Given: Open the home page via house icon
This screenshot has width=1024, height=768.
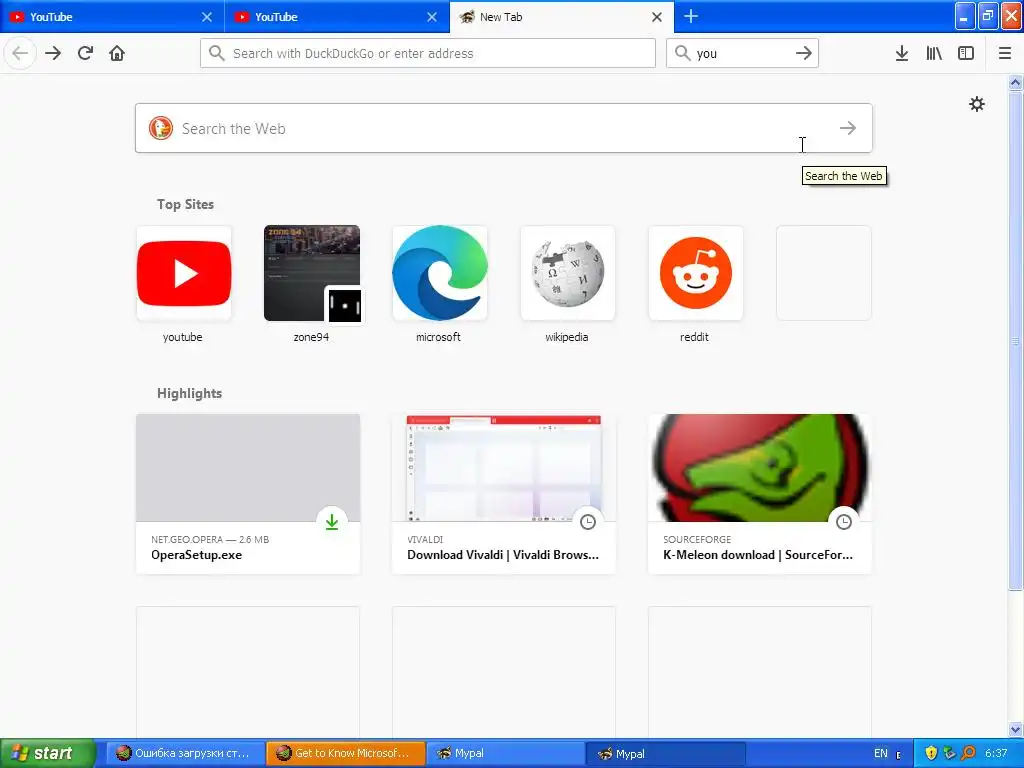Looking at the screenshot, I should pos(117,53).
